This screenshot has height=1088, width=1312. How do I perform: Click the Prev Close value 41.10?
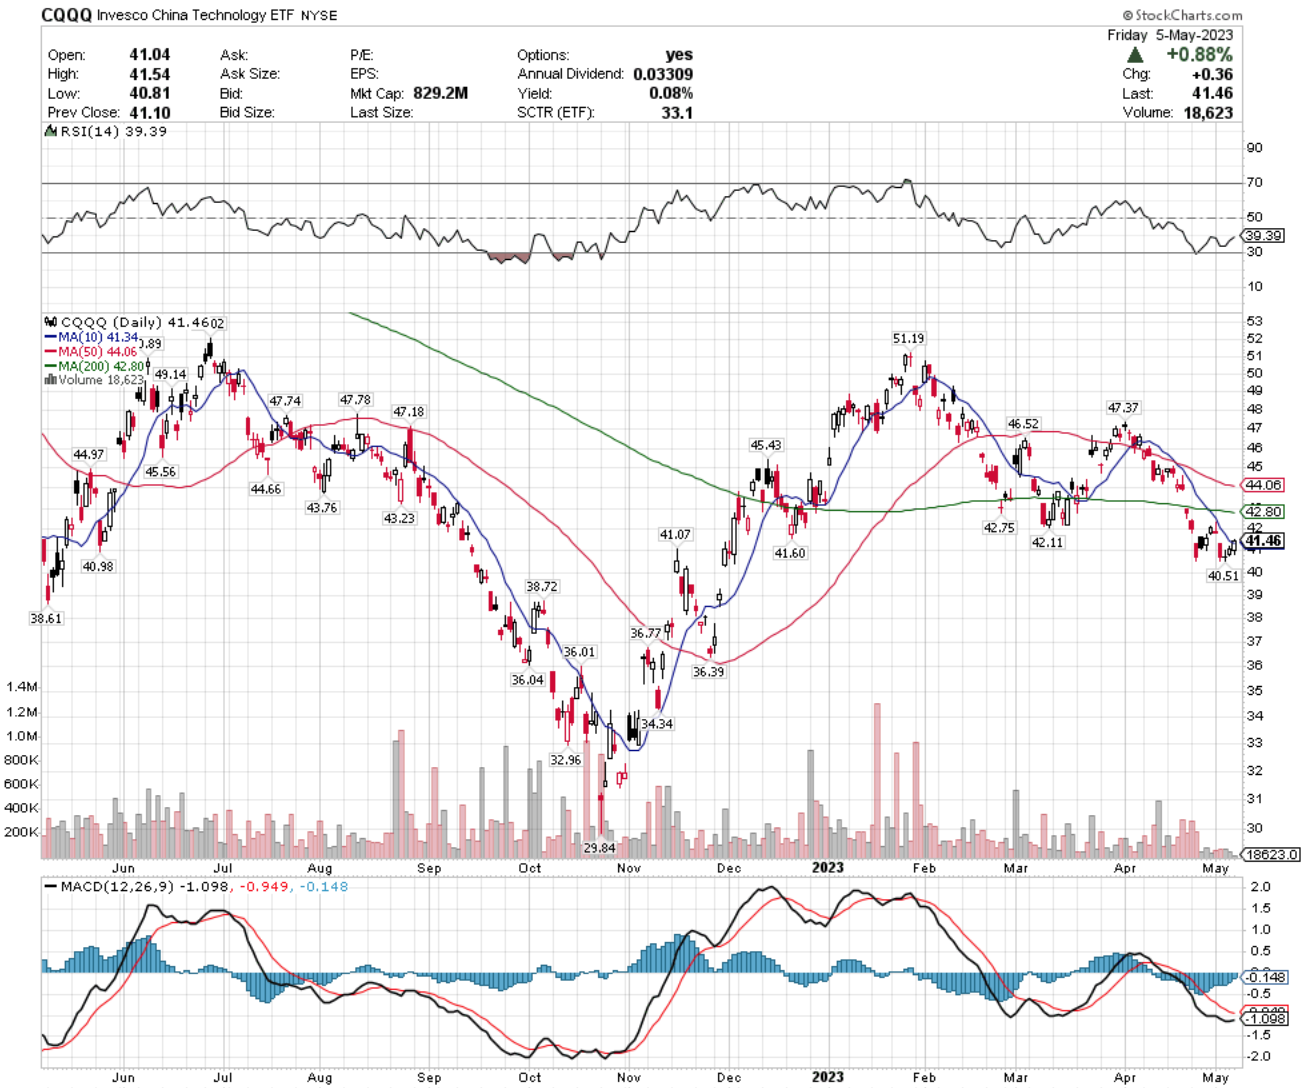tap(149, 112)
